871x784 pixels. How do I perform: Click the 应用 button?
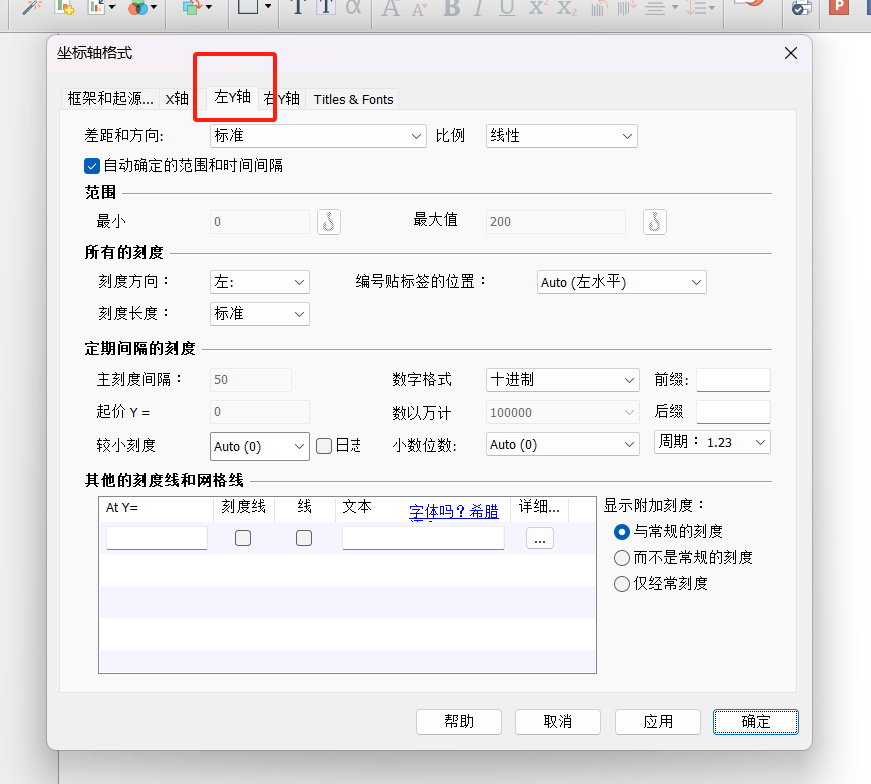[657, 722]
